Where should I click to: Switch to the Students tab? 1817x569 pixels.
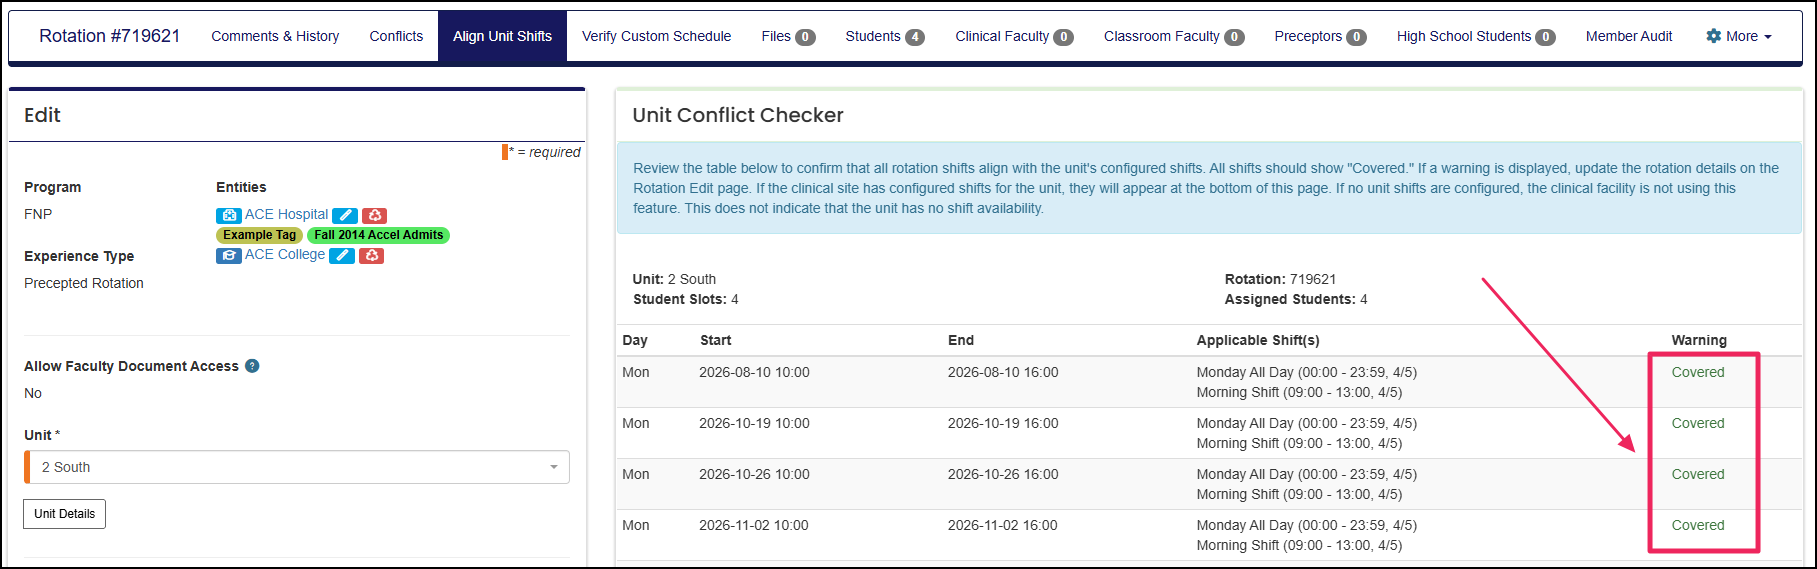click(x=885, y=36)
